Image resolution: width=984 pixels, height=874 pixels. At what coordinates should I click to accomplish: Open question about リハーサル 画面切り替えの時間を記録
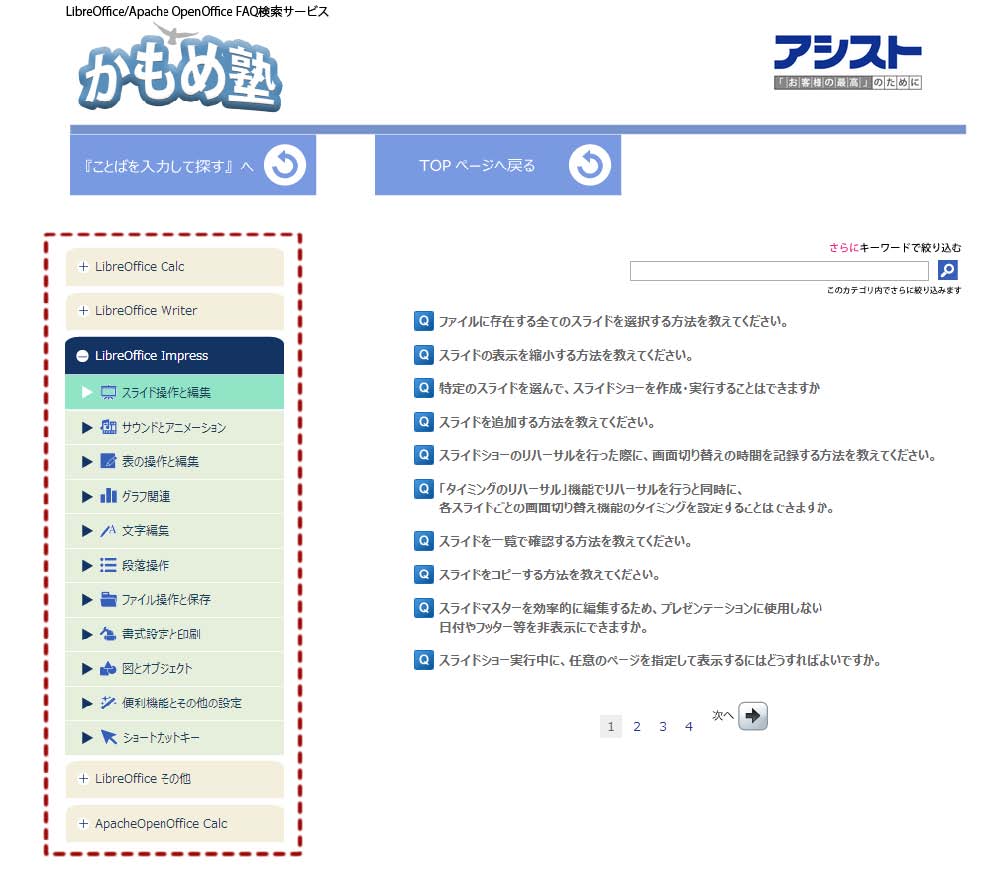687,455
